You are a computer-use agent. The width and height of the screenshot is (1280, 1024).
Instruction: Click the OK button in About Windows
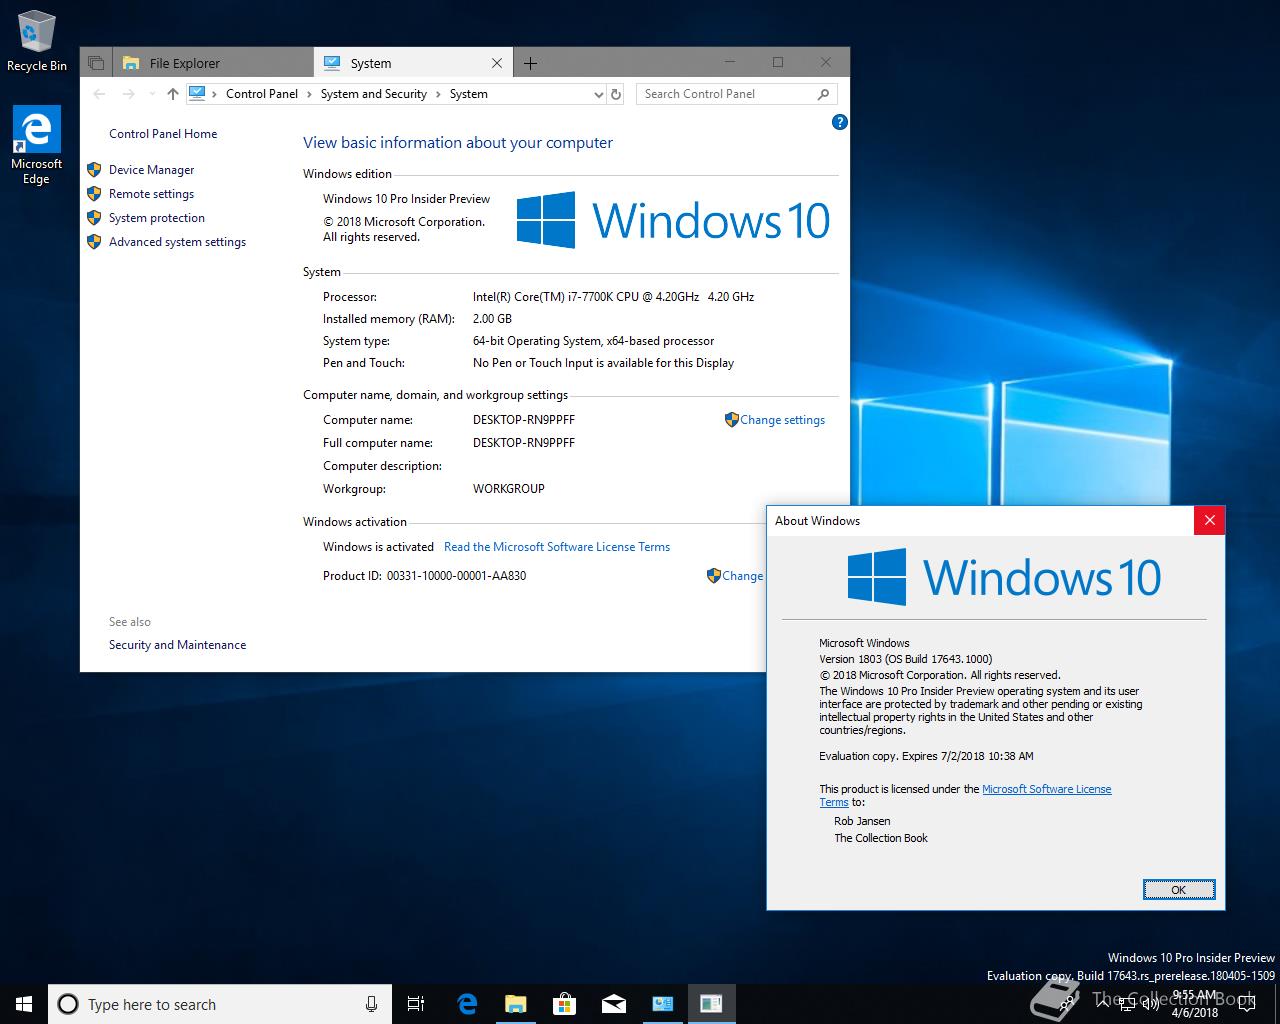pos(1179,890)
